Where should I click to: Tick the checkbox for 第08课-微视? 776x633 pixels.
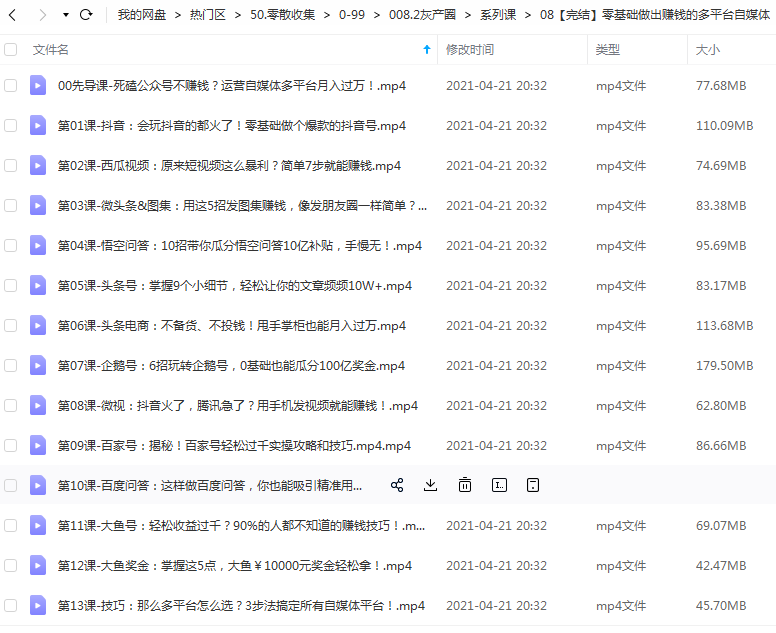[x=10, y=406]
